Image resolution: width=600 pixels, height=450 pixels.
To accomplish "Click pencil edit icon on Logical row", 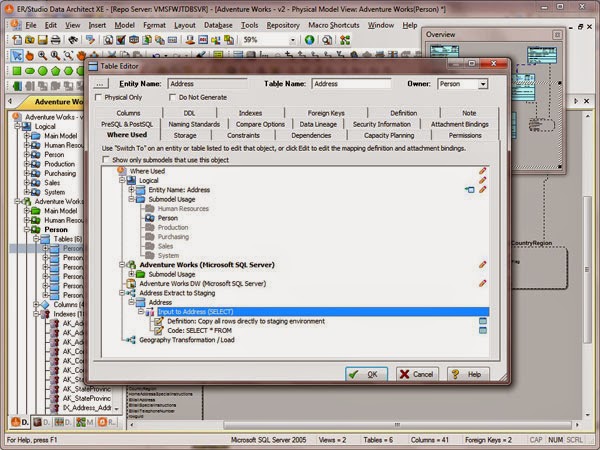I will [483, 180].
